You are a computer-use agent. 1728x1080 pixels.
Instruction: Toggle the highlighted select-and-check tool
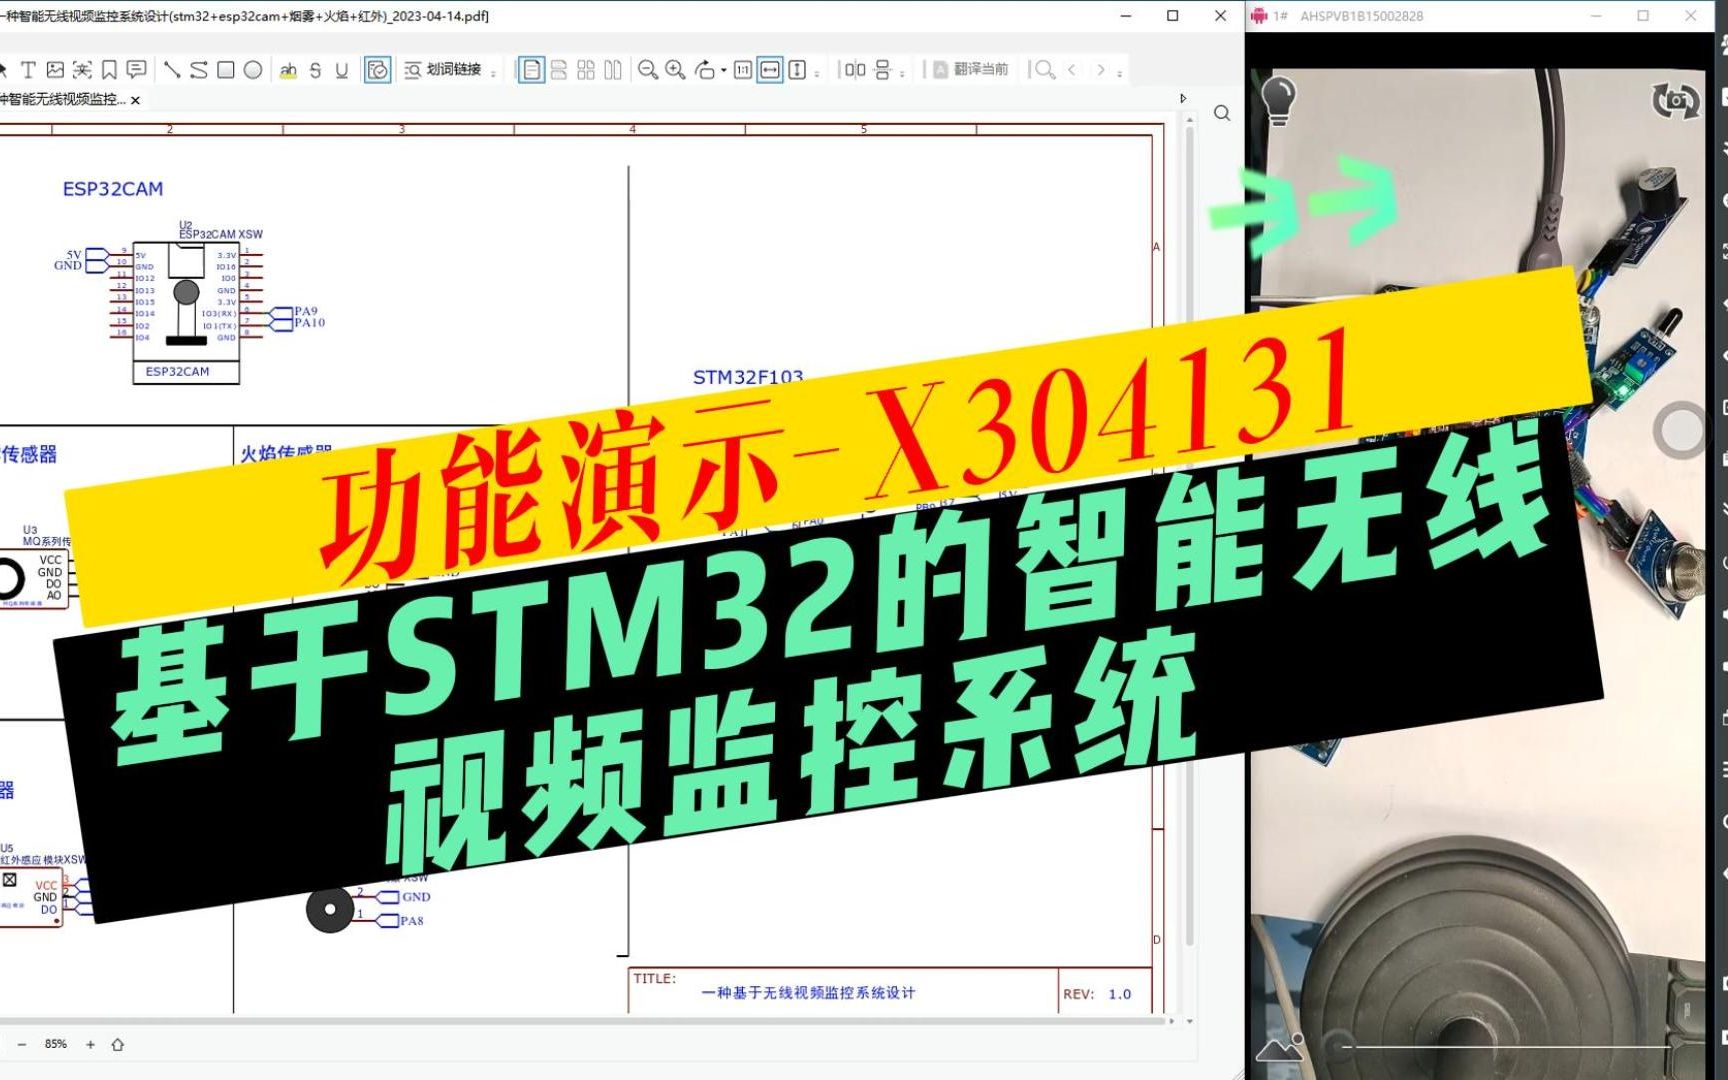click(x=377, y=70)
